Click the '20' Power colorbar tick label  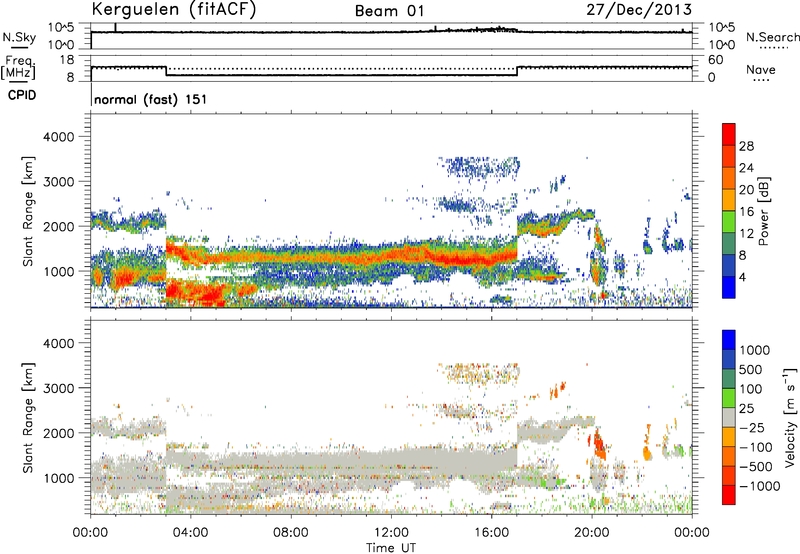coord(746,190)
